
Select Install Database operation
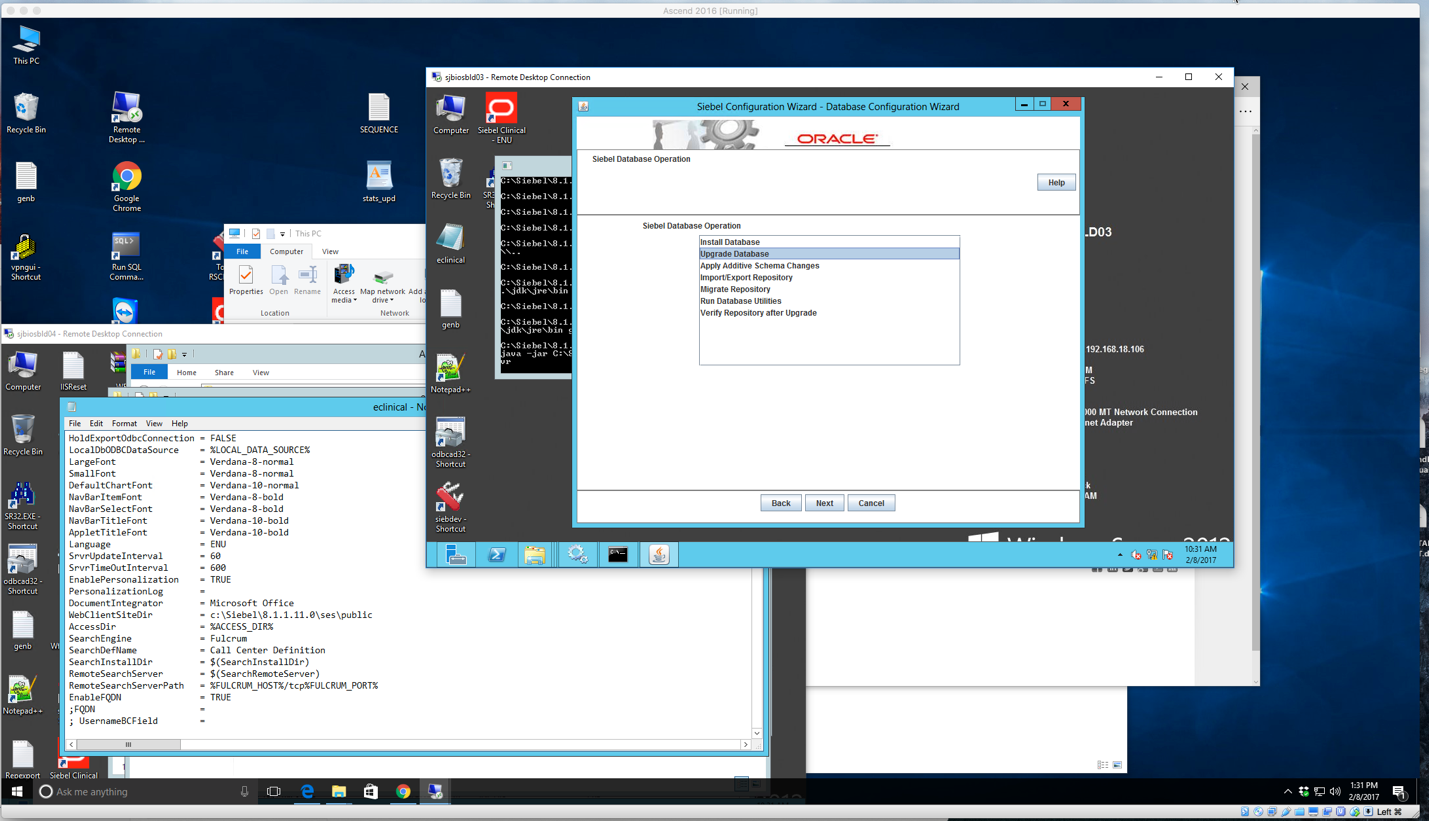tap(829, 242)
